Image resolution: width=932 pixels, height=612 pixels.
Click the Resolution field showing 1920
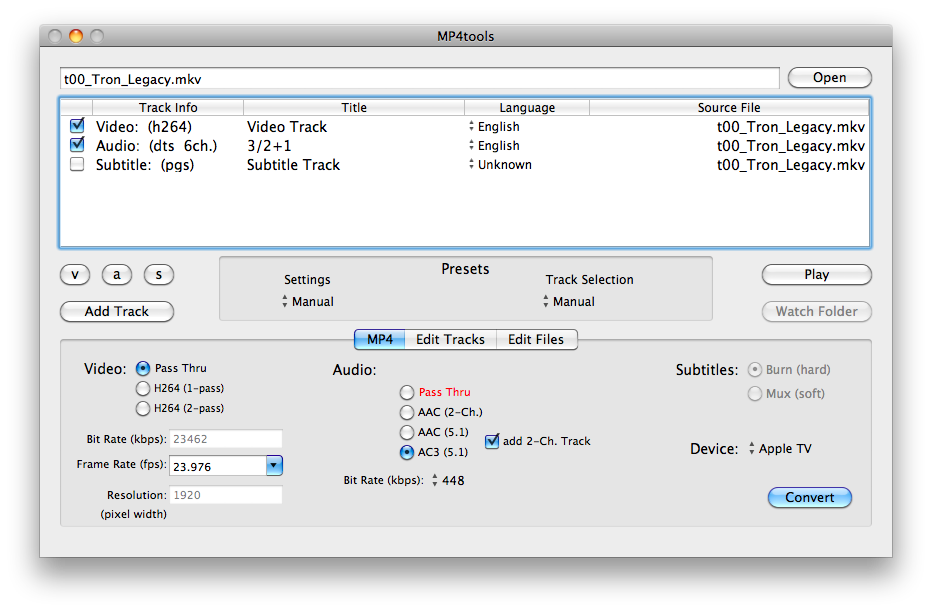click(226, 495)
